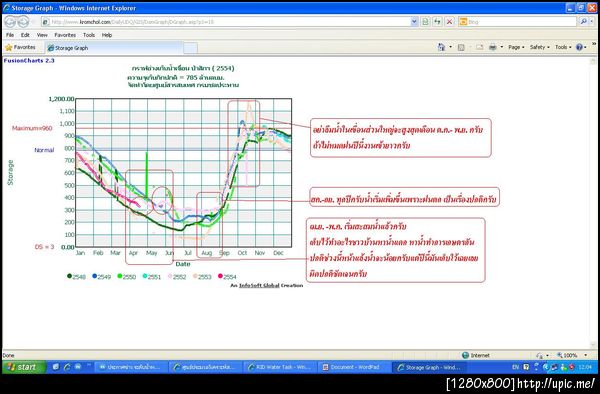Show hidden command bar items chevron
This screenshot has width=600, height=394.
(x=594, y=44)
